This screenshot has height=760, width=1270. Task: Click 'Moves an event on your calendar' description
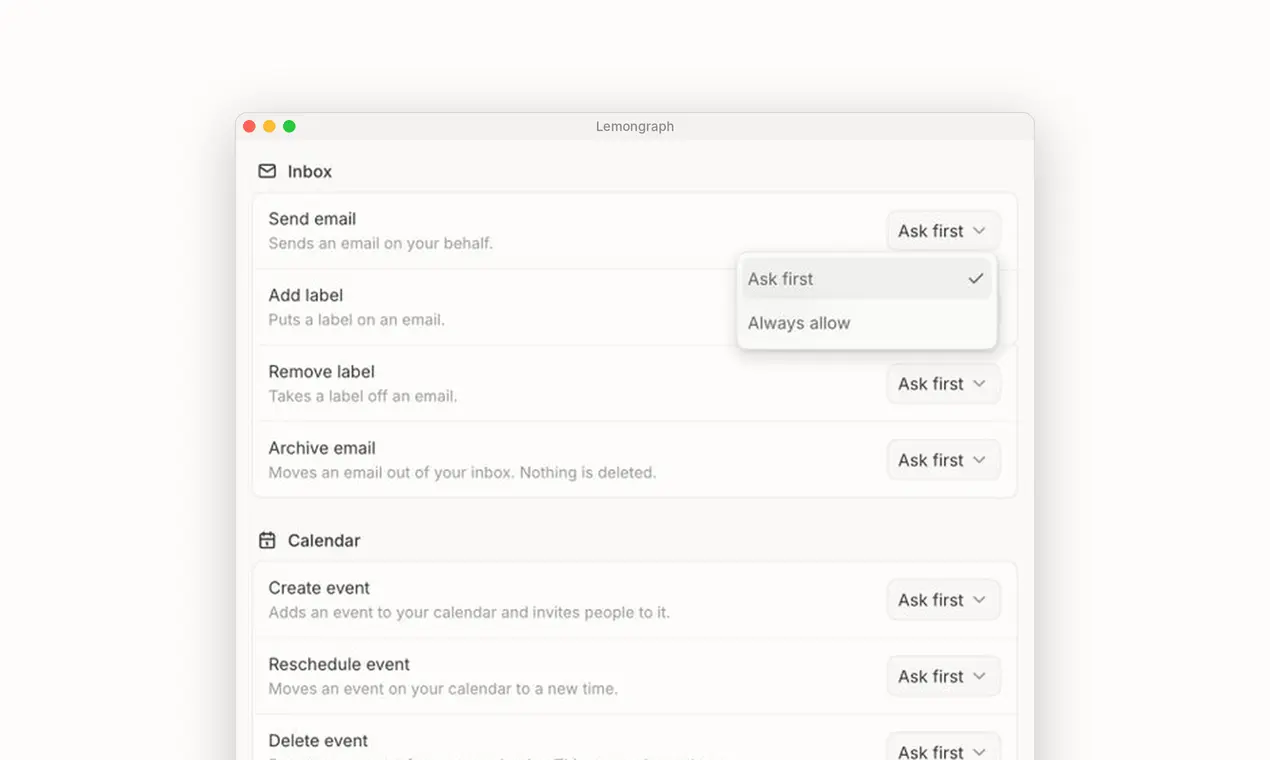[443, 689]
